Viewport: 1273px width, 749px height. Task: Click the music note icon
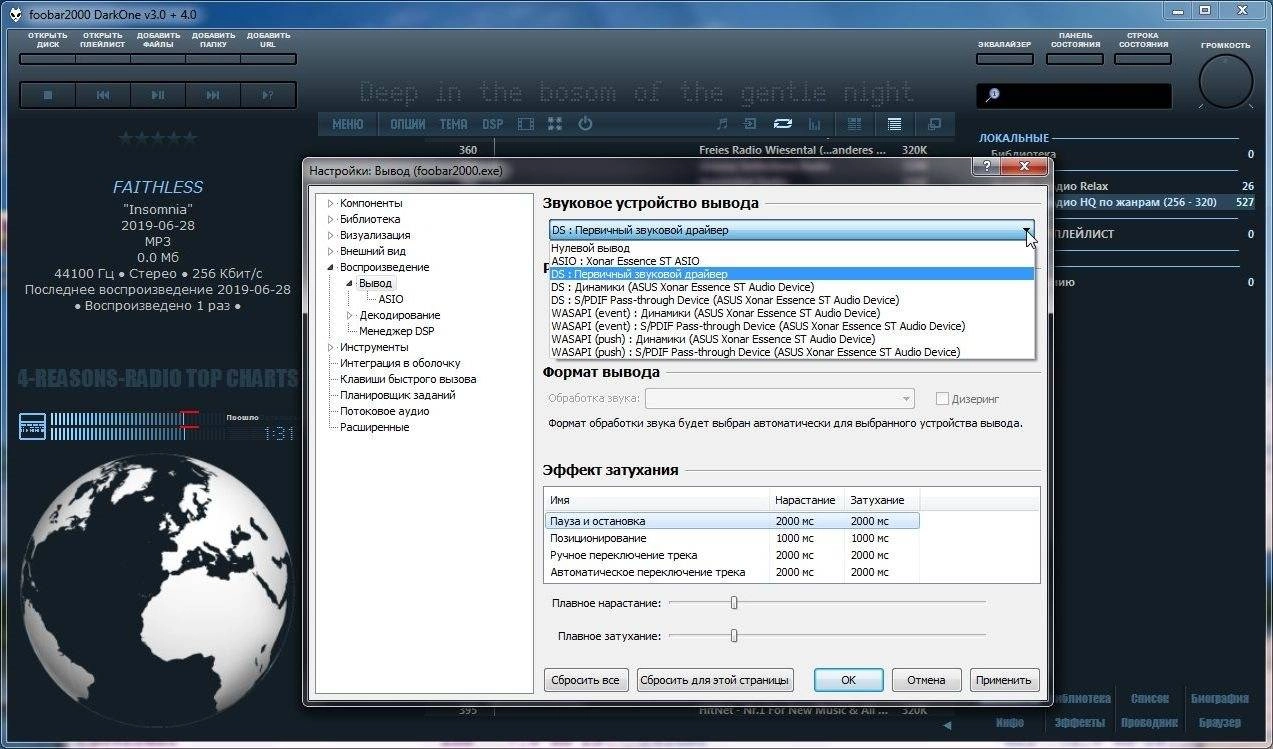[722, 124]
